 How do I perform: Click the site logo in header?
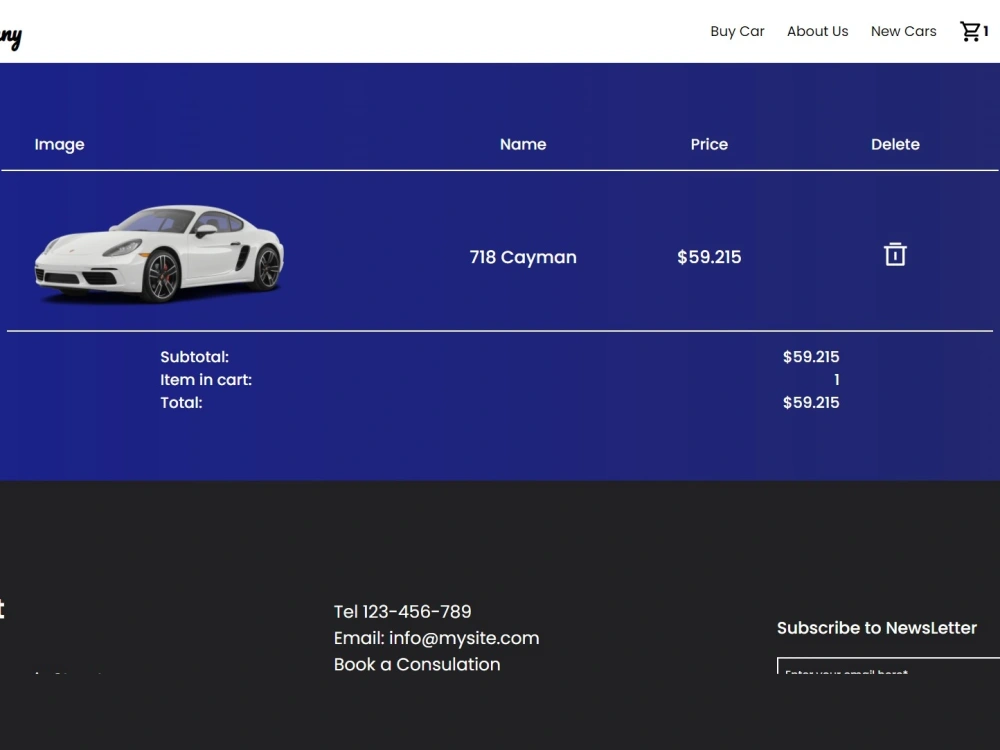tap(11, 38)
